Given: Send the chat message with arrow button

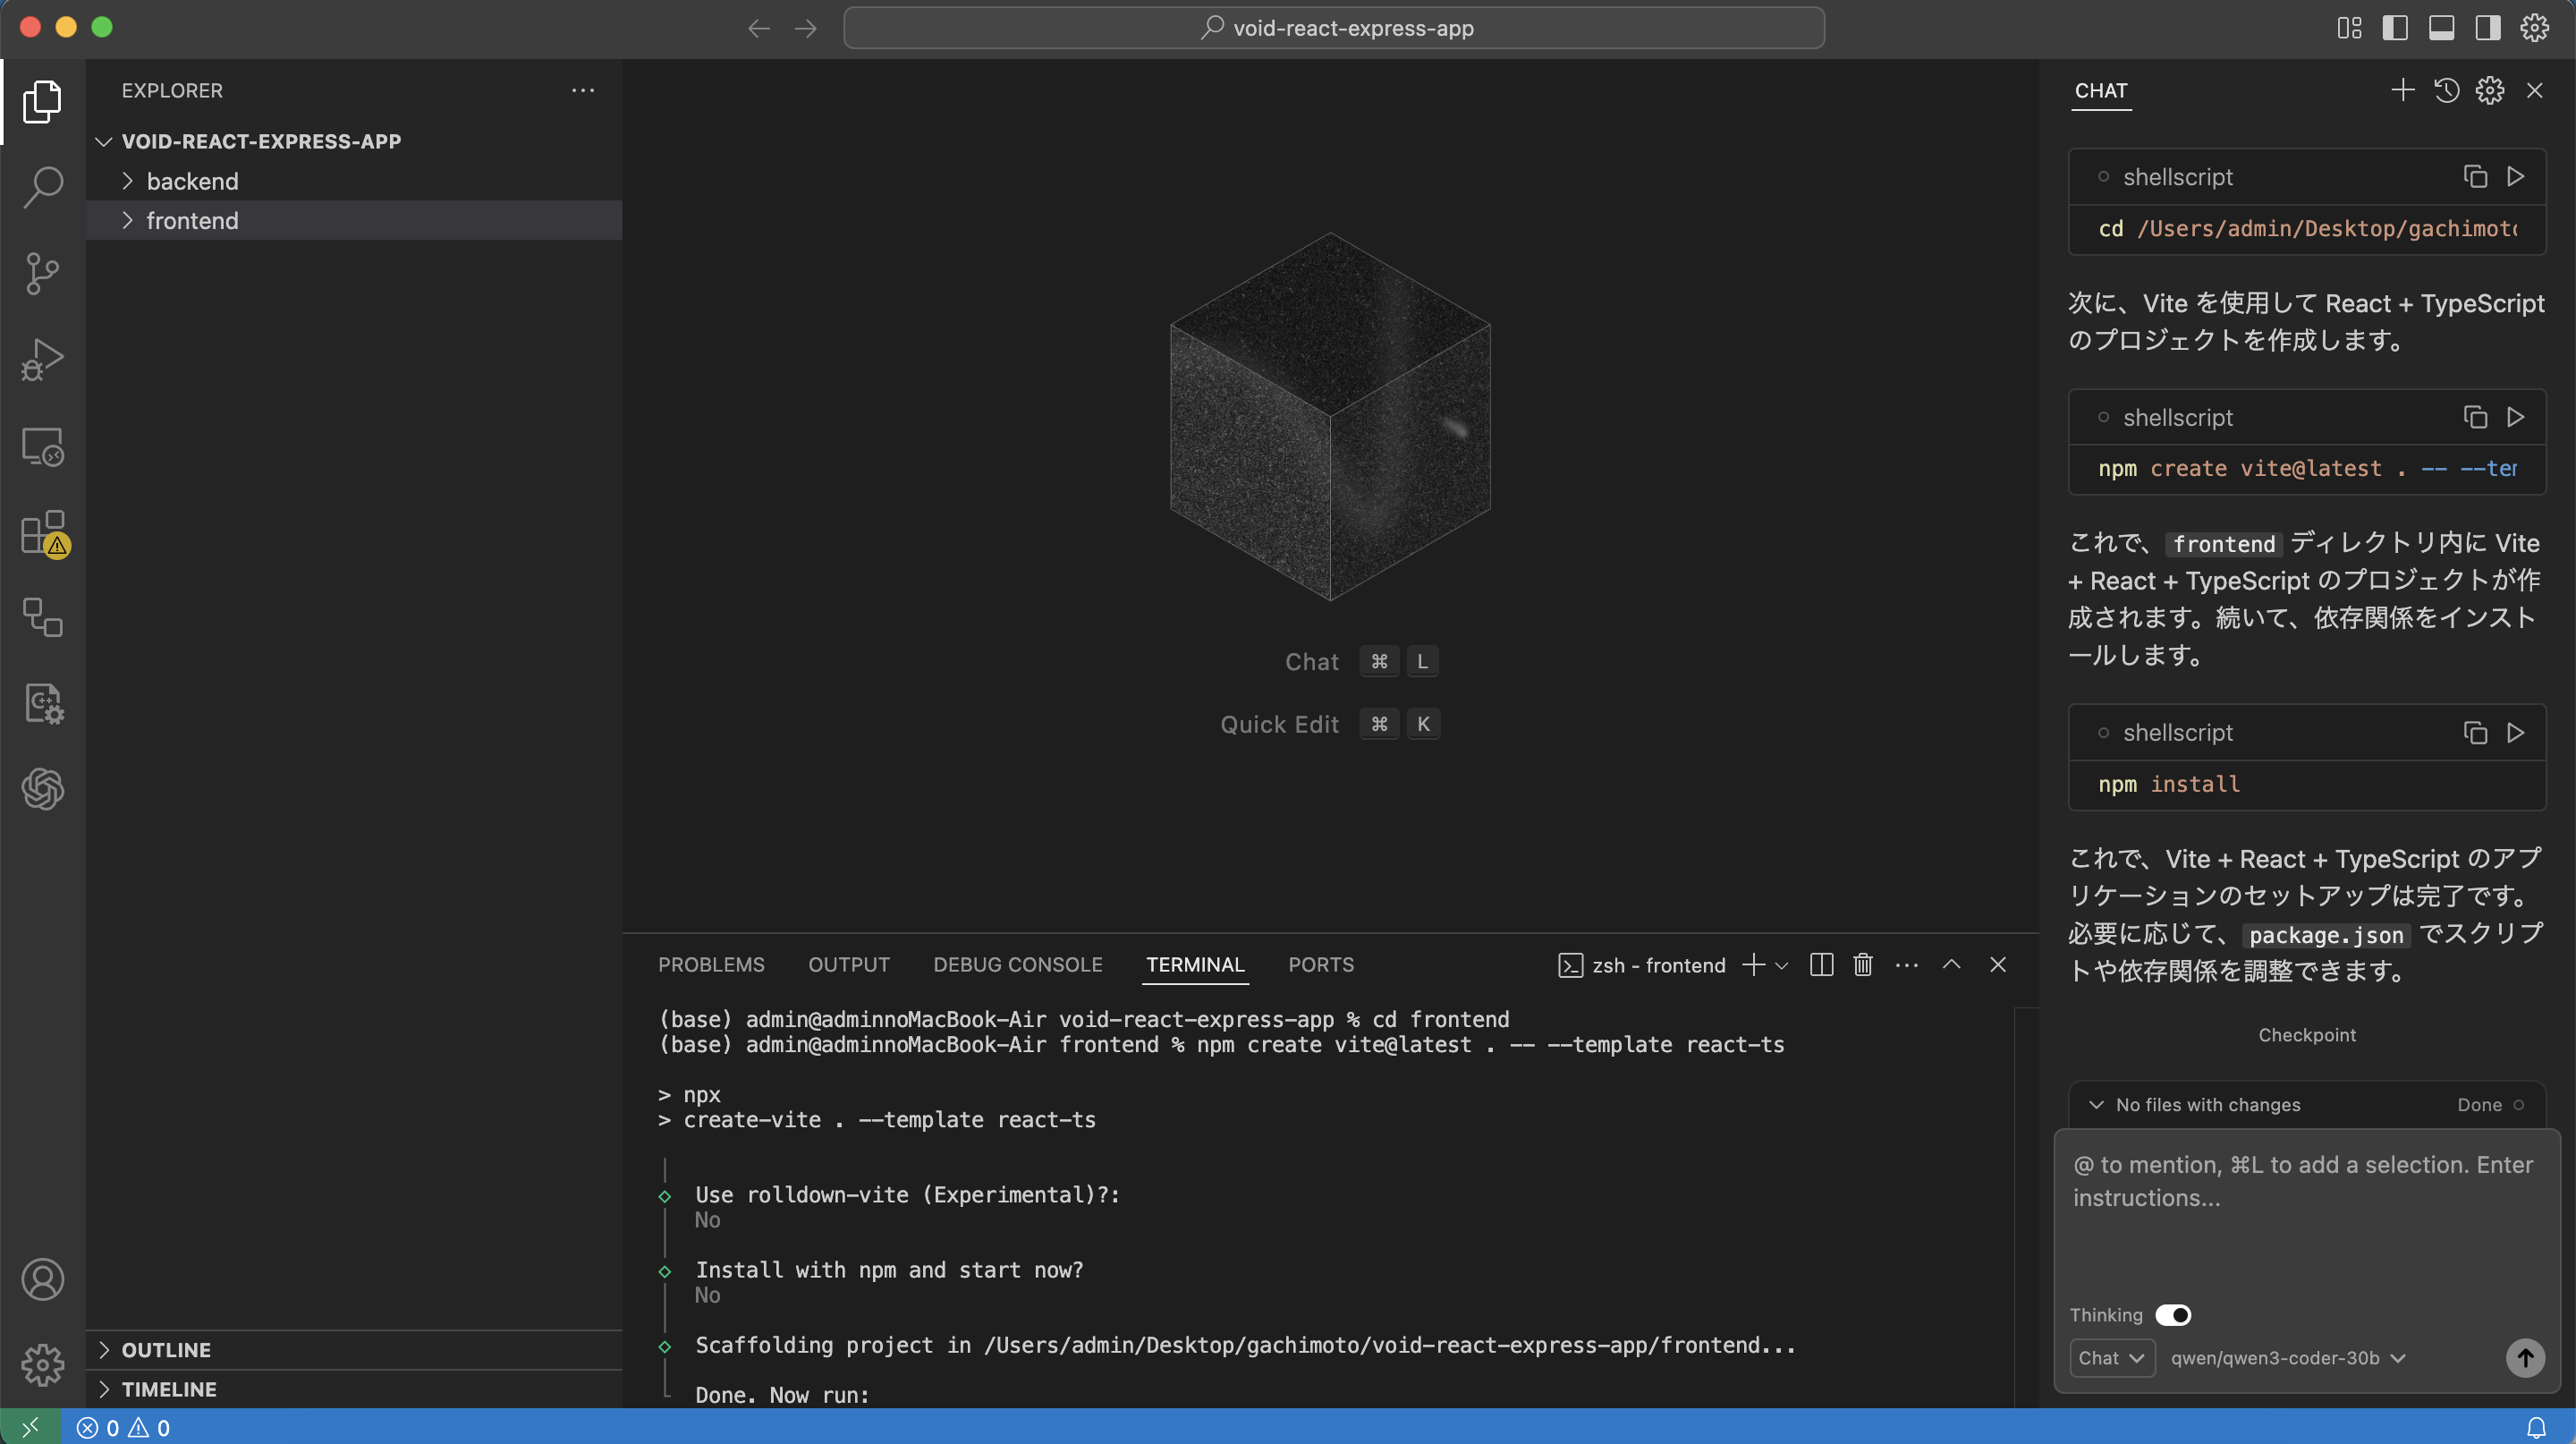Looking at the screenshot, I should 2524,1358.
